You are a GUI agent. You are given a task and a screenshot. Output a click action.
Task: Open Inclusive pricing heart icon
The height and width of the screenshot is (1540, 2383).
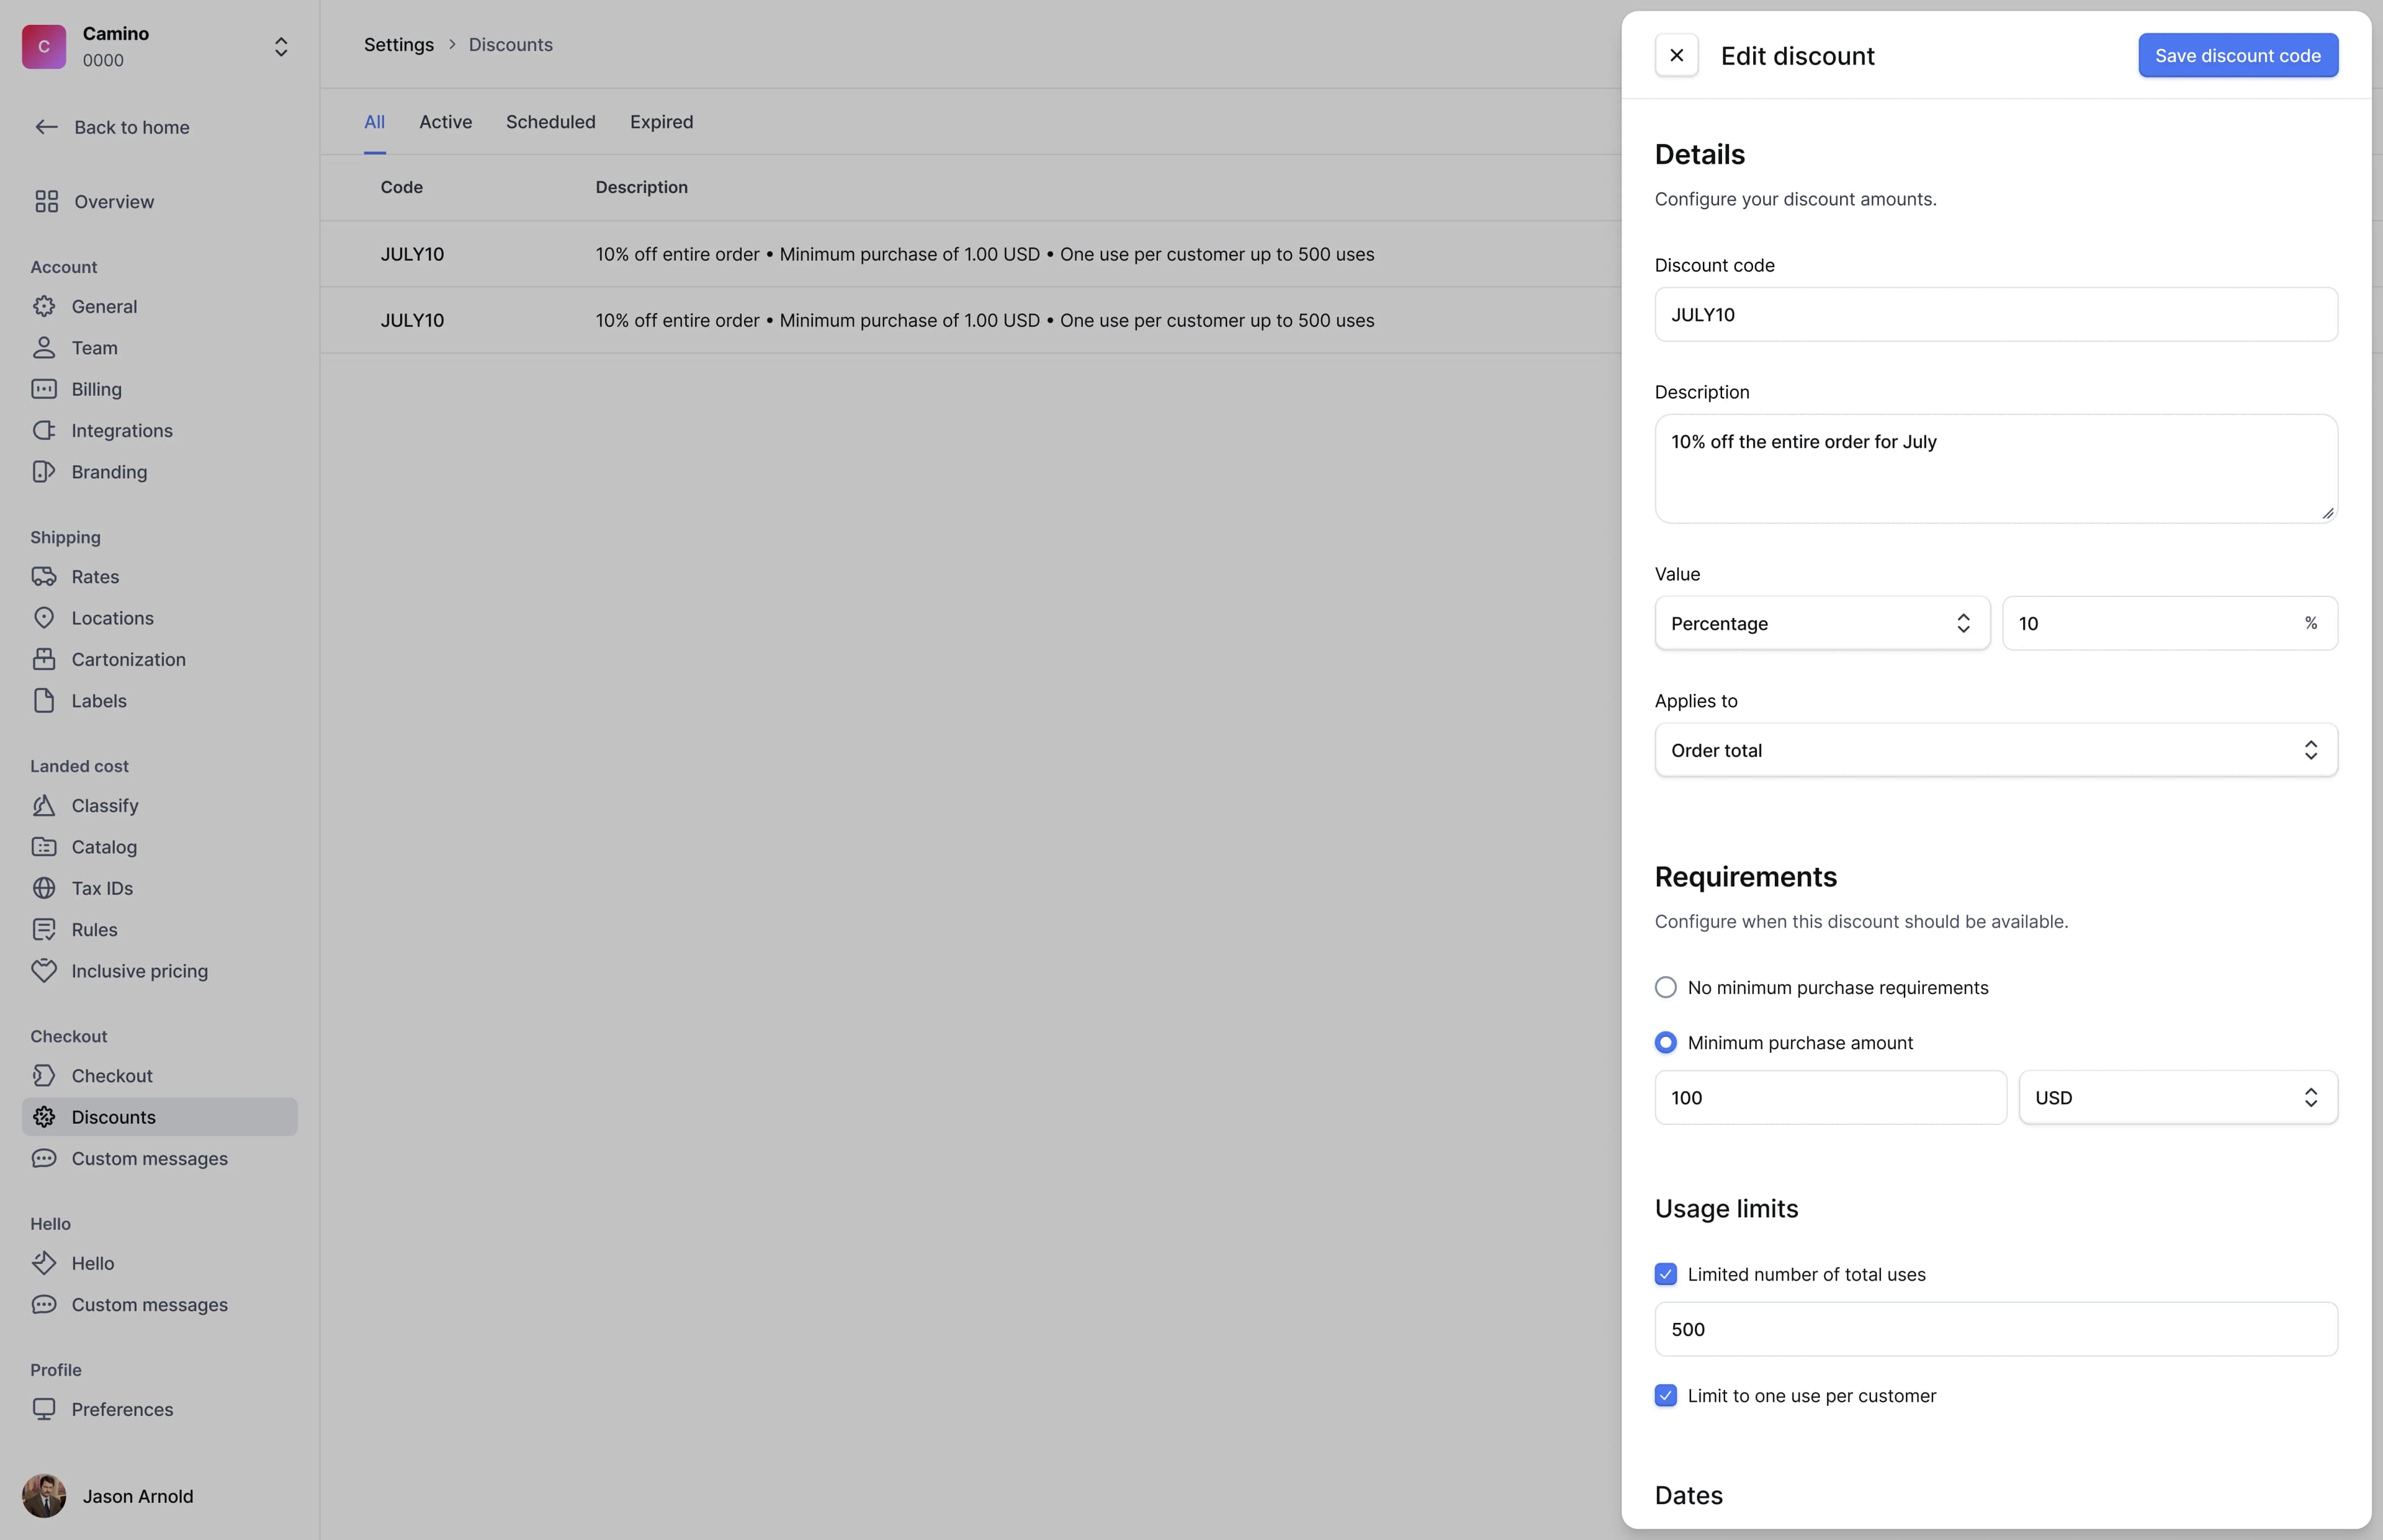[x=44, y=971]
